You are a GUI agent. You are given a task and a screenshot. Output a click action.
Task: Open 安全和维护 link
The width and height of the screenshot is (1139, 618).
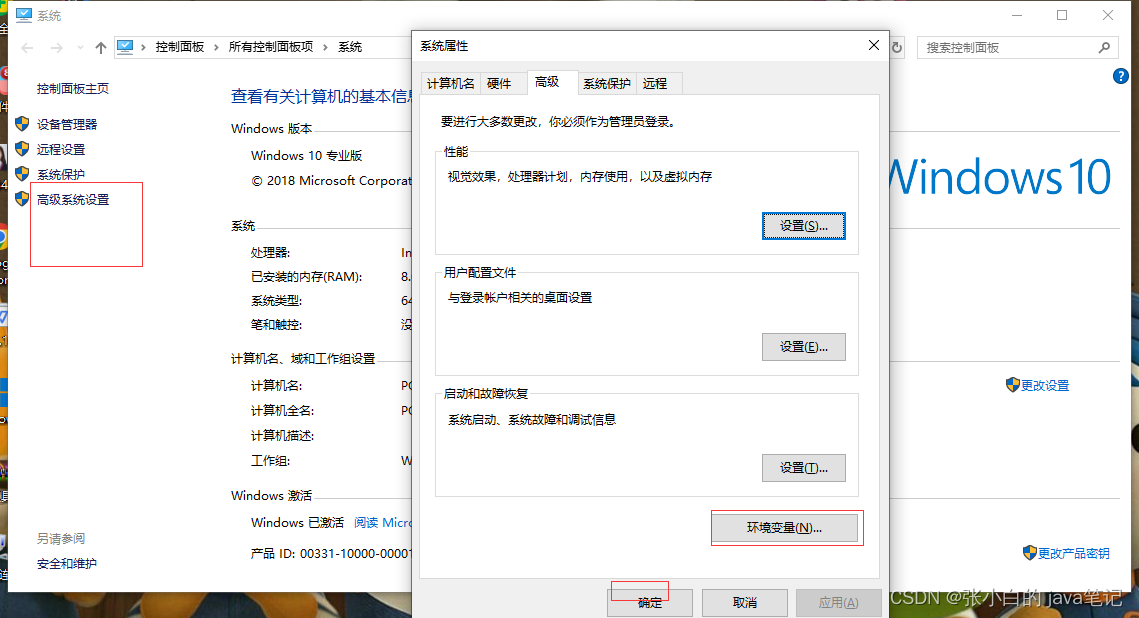(67, 564)
